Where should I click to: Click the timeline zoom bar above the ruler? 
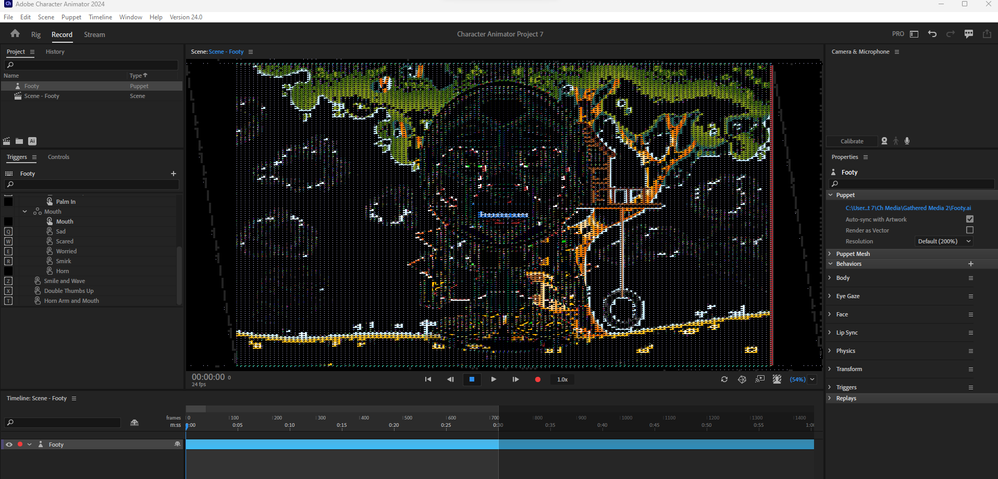coord(195,409)
